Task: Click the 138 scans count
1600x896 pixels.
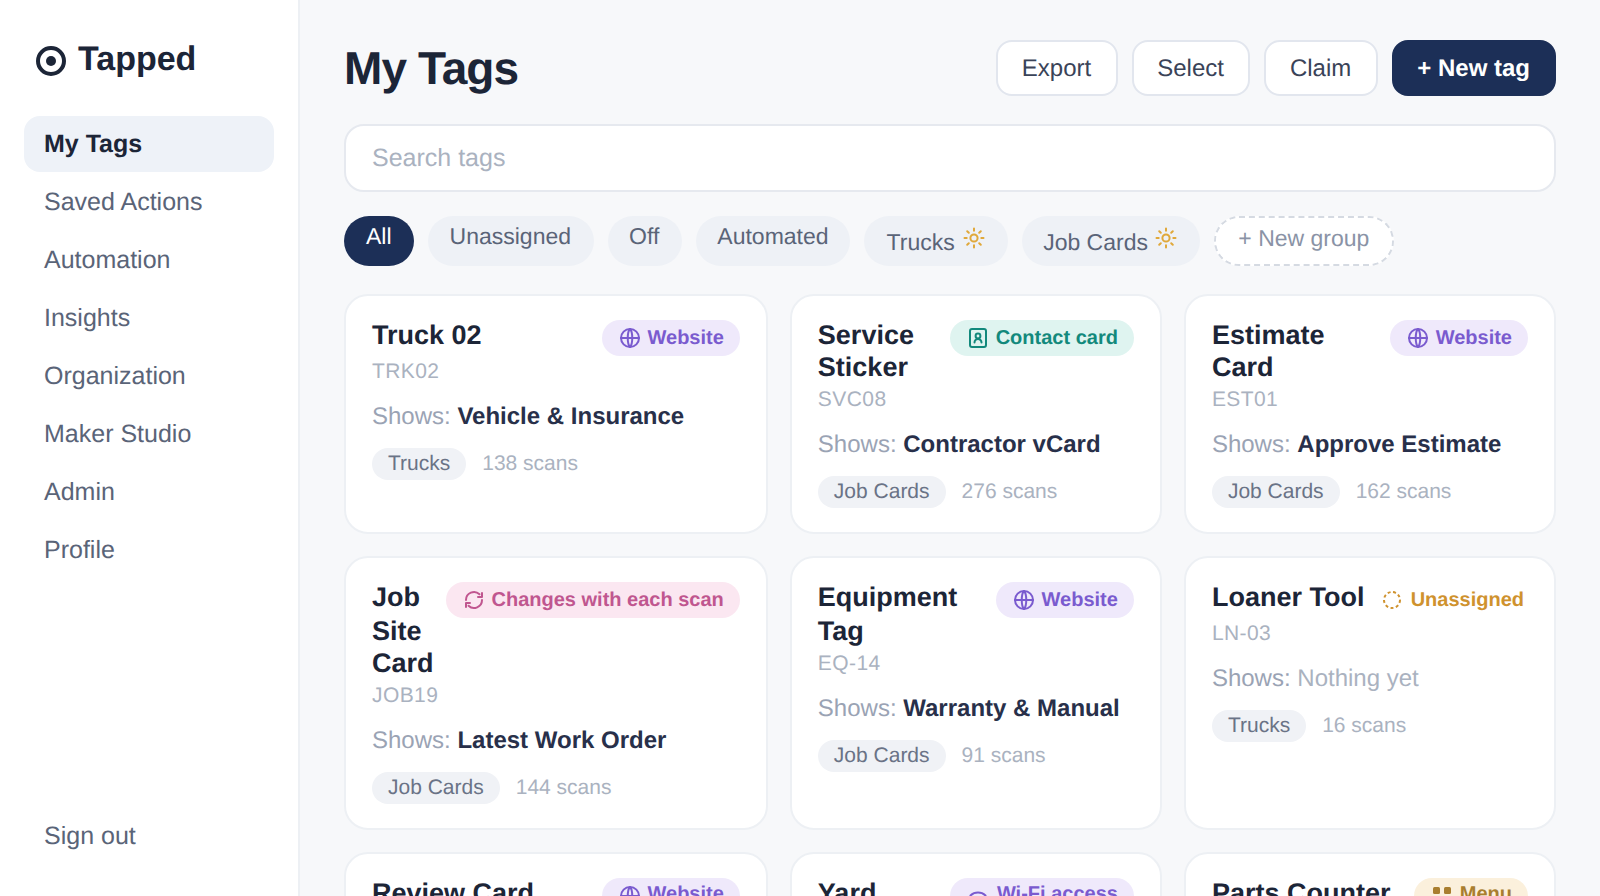Action: tap(530, 464)
